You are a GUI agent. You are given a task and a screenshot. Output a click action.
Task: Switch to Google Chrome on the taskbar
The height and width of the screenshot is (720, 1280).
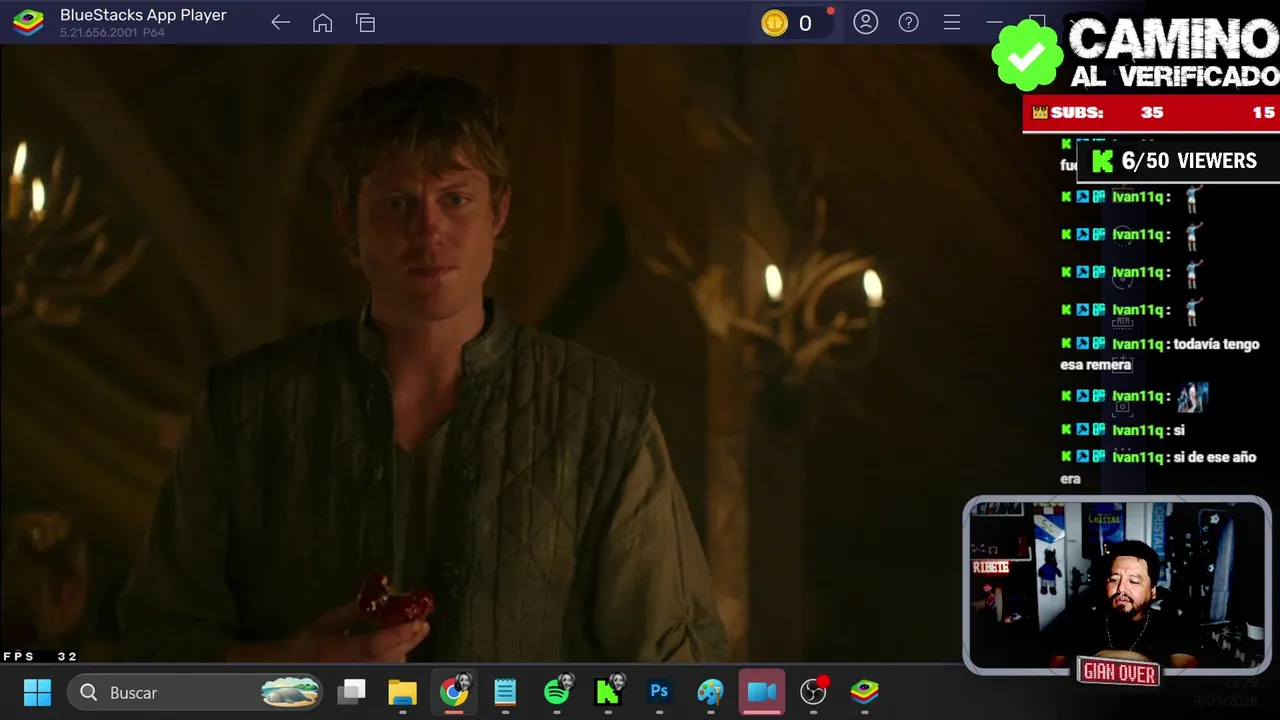tap(454, 692)
